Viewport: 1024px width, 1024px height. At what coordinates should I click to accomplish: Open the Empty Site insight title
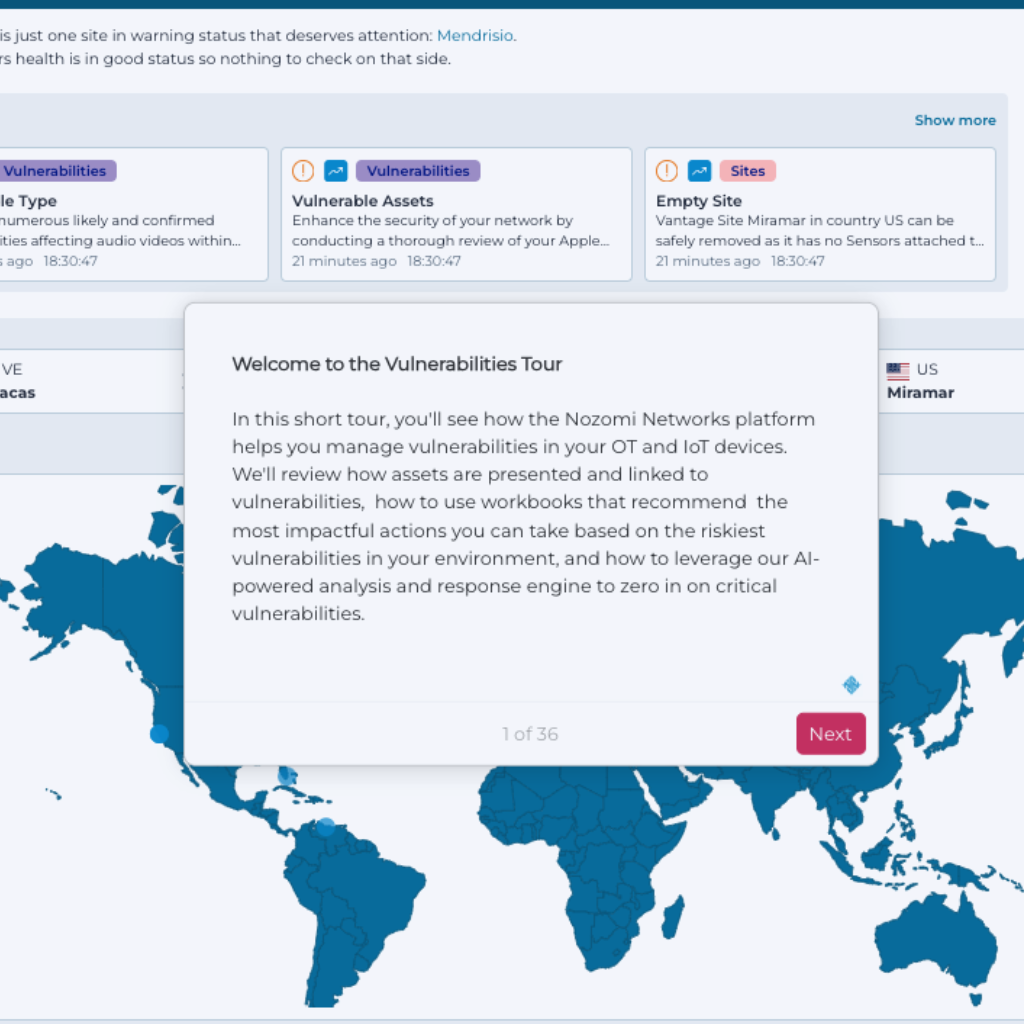698,201
